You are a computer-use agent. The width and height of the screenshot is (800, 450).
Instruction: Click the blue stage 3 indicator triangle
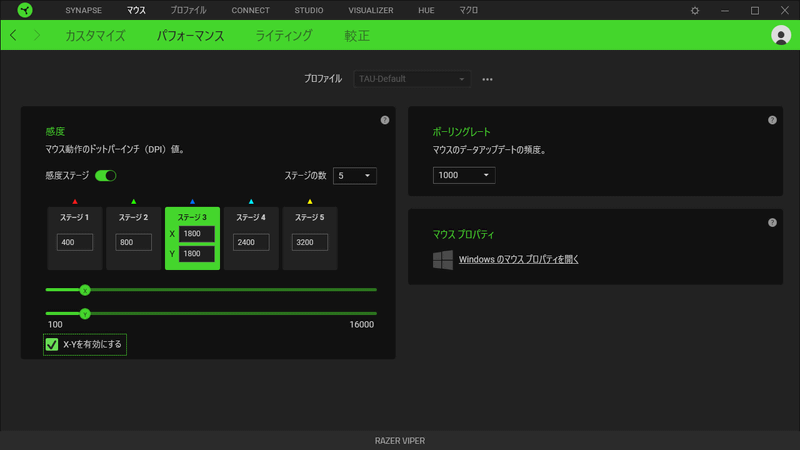pyautogui.click(x=192, y=202)
